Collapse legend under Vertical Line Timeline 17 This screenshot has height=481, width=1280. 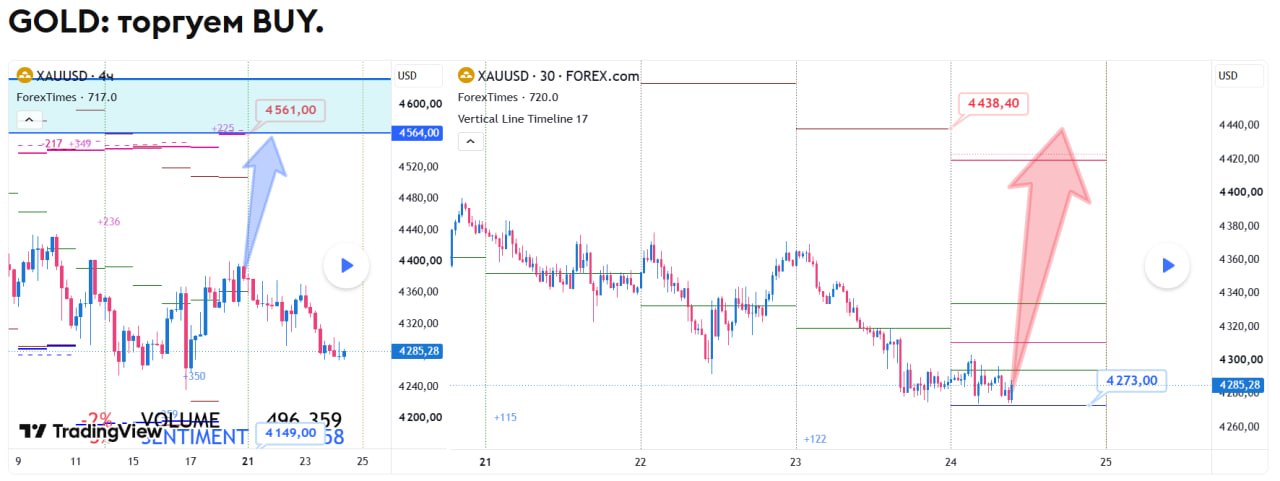coord(471,141)
